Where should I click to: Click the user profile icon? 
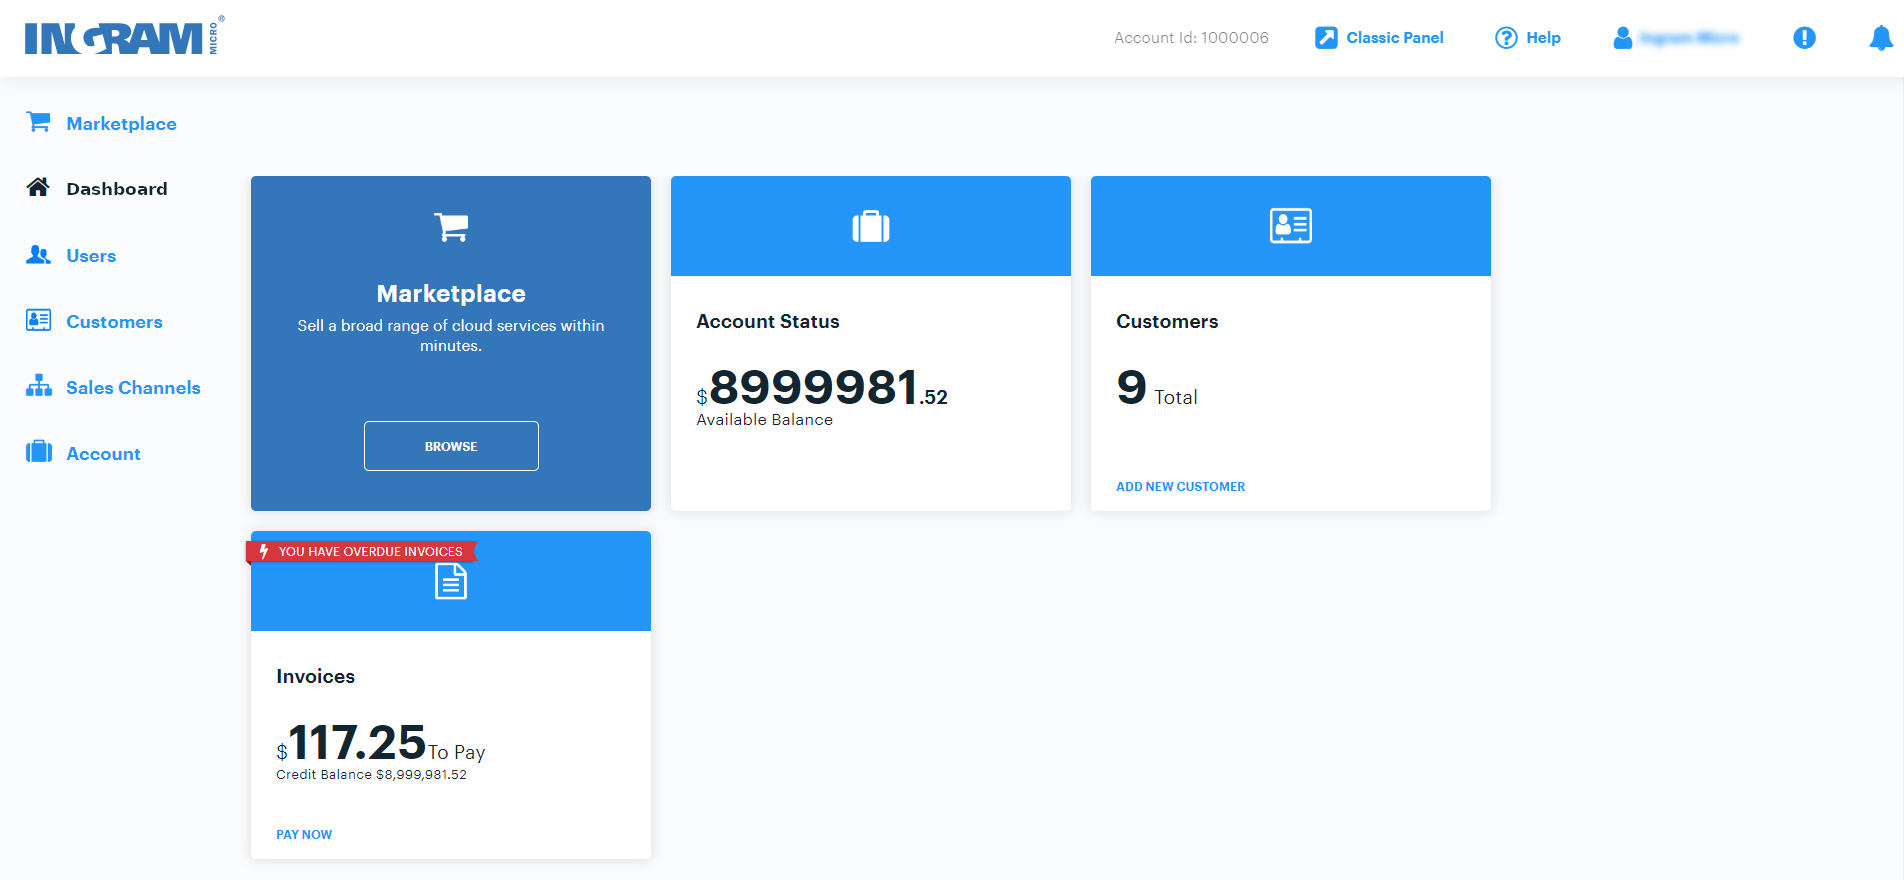[1623, 38]
